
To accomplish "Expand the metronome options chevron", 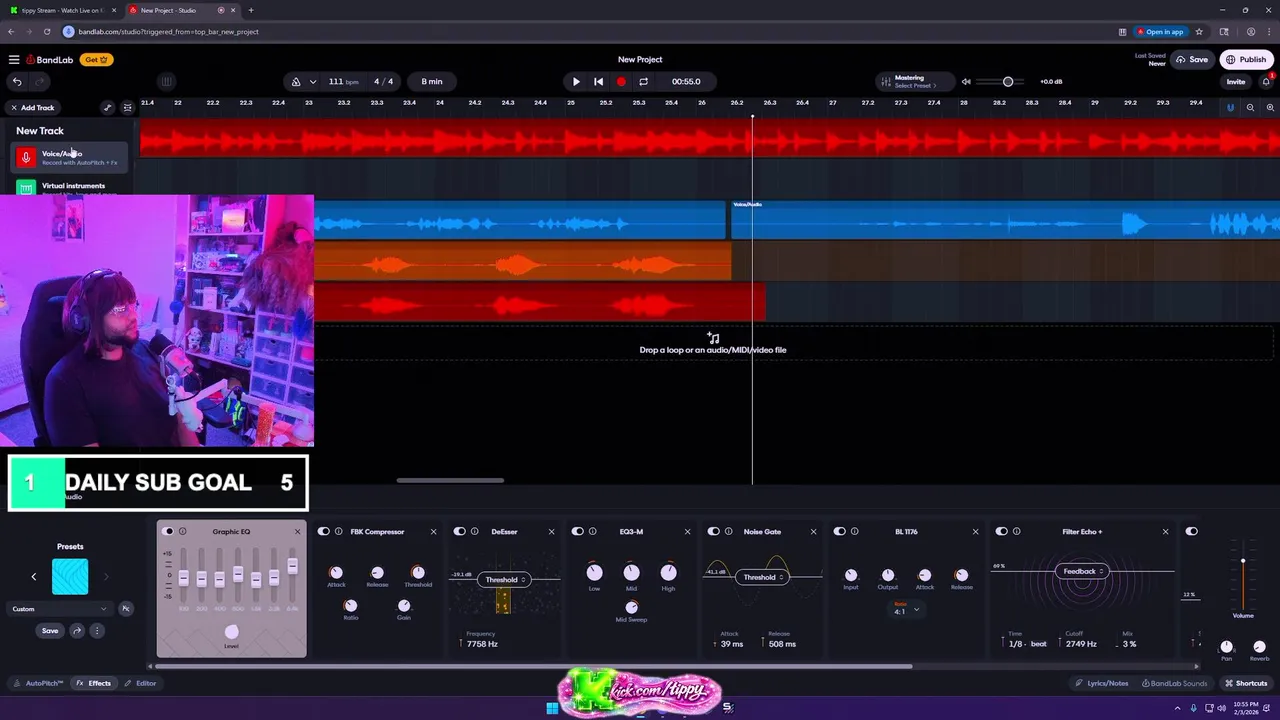I will coord(313,82).
